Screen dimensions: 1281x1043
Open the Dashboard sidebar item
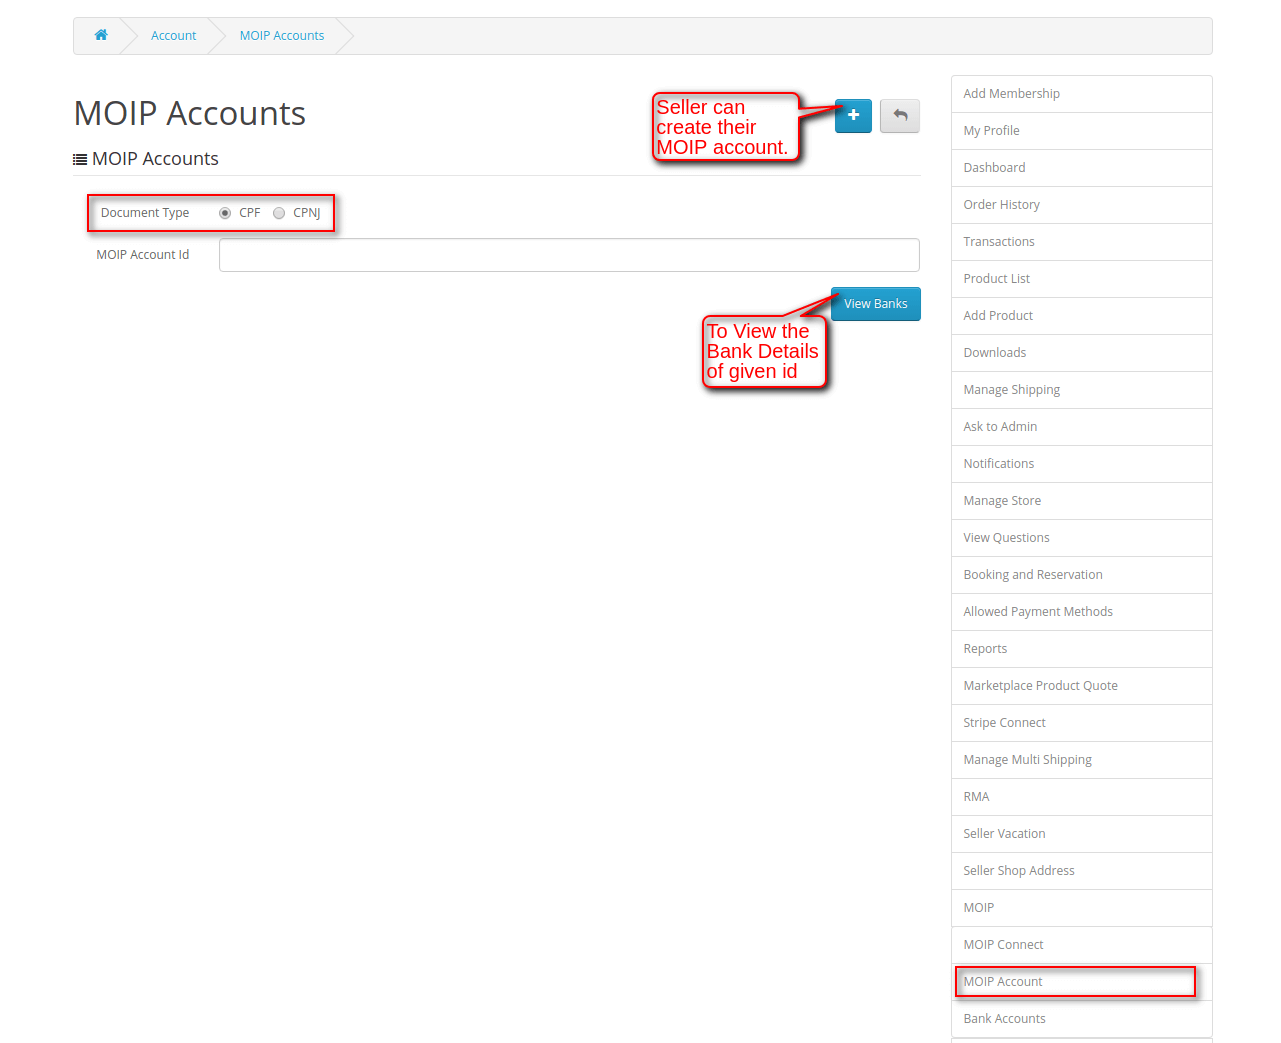[x=1082, y=168]
